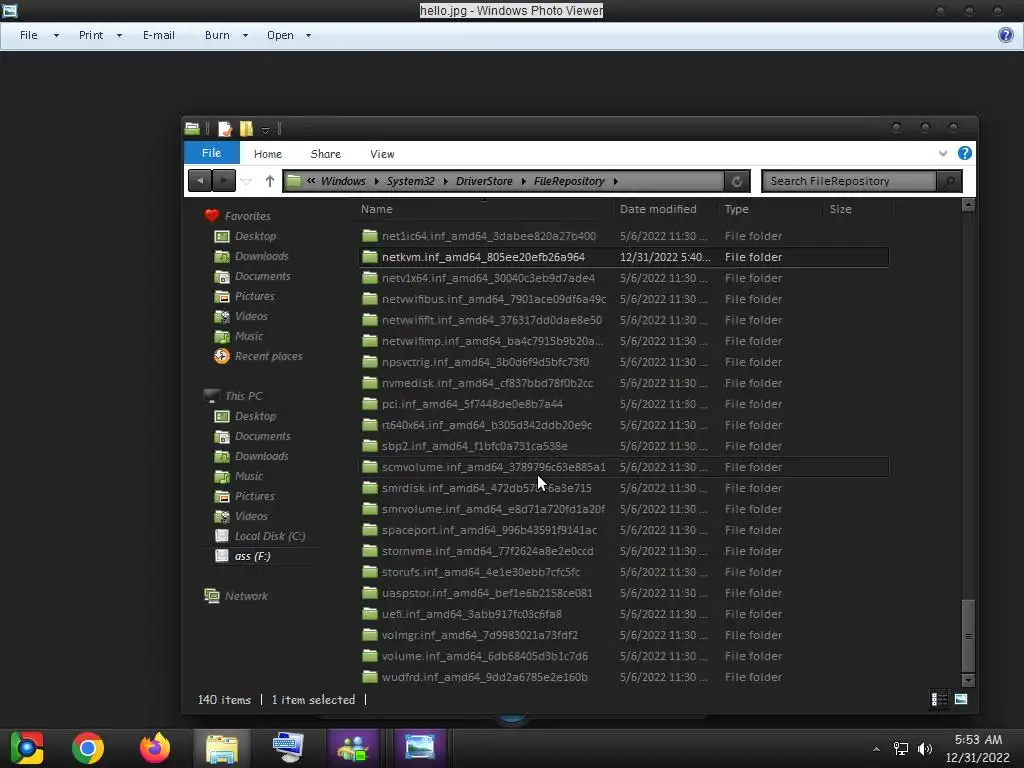
Task: Select the Favorites heart item in sidebar
Action: (237, 216)
